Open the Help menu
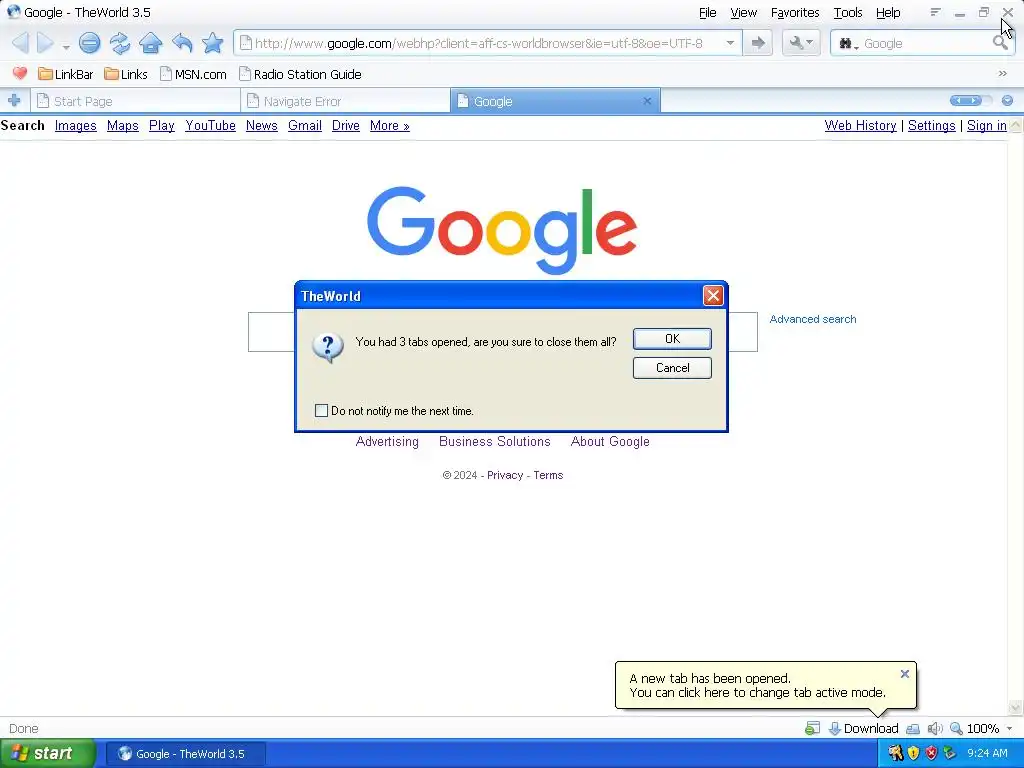 (888, 12)
